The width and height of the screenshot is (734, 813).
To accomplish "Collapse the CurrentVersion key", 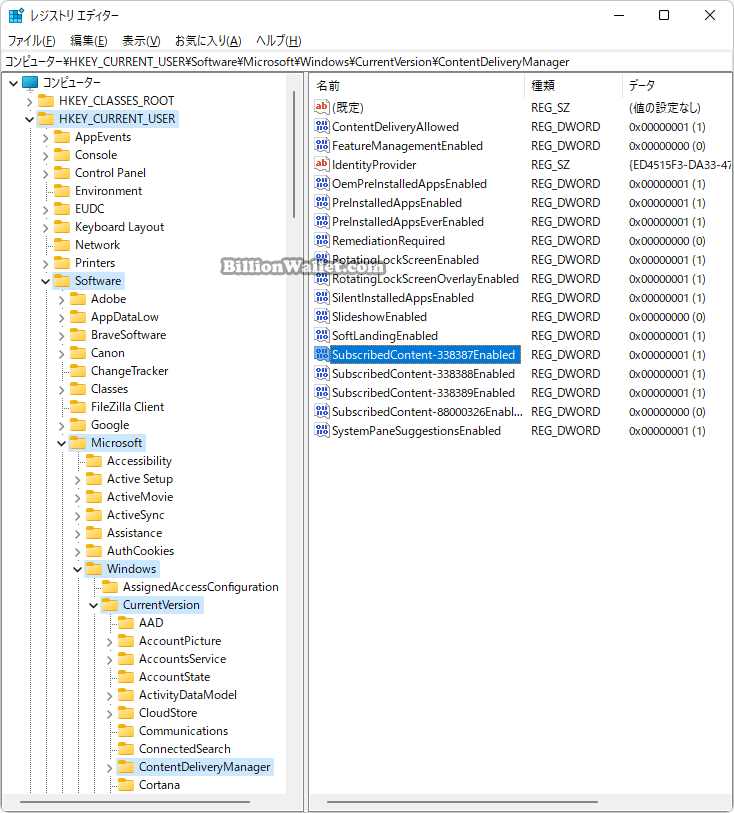I will pos(94,606).
